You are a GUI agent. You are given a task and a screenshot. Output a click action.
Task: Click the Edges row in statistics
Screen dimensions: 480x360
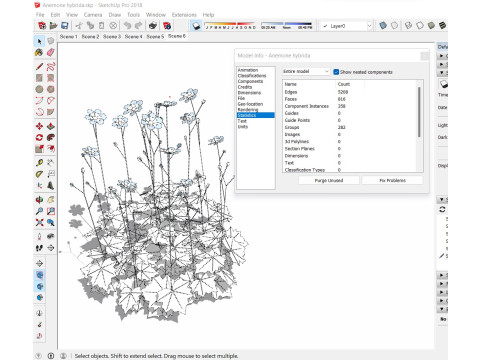tap(349, 92)
